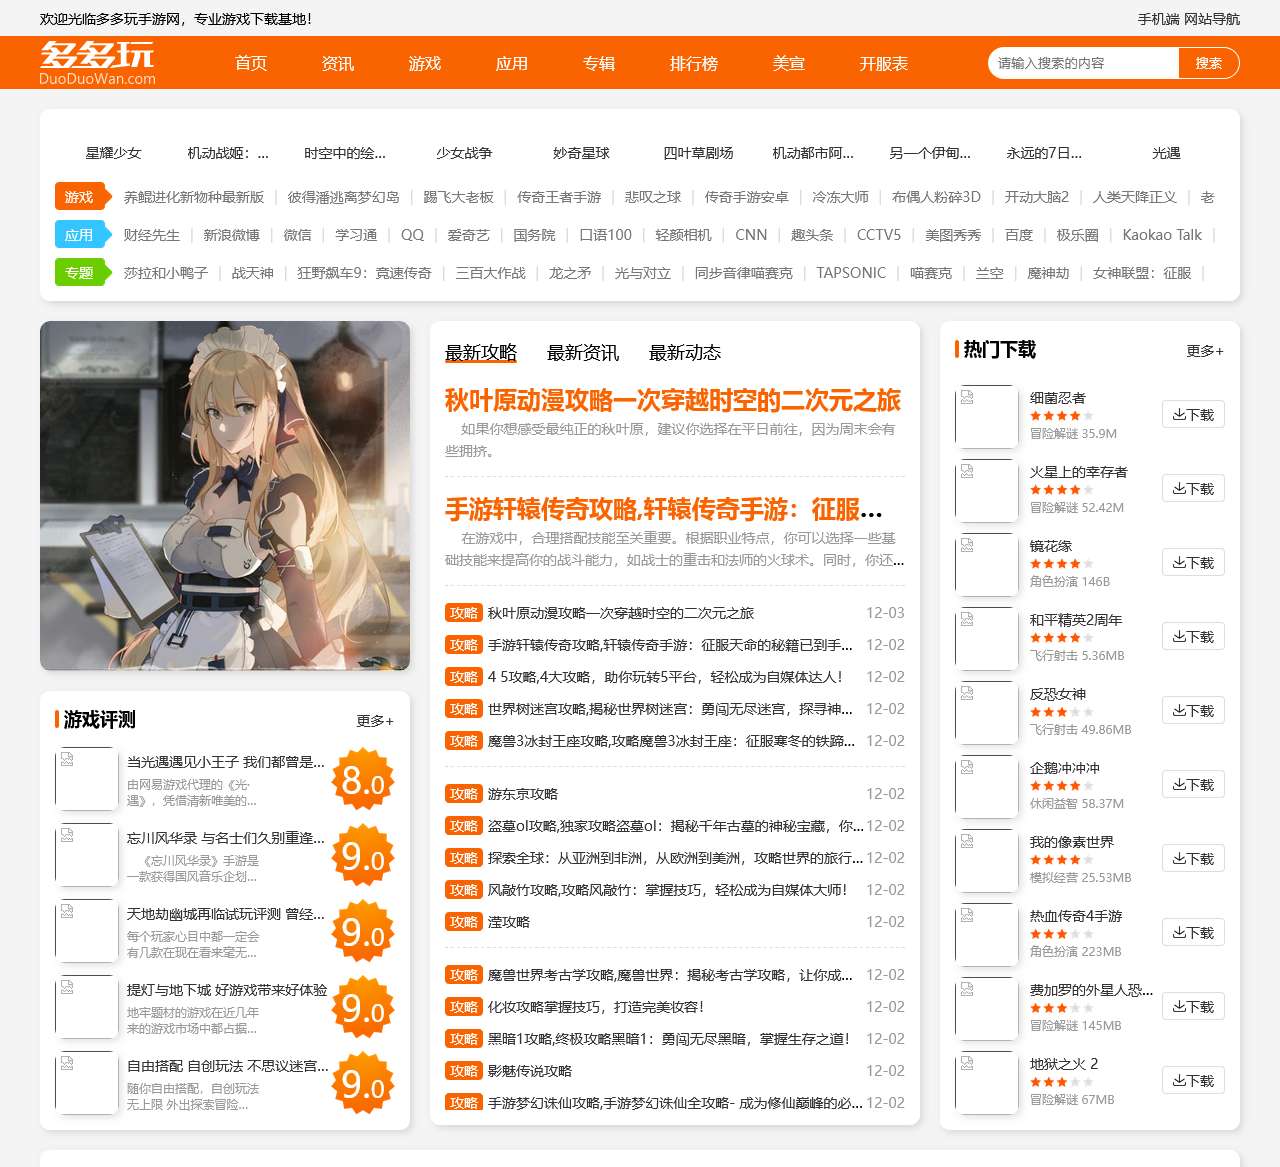Open the 应用 navigation item
Image resolution: width=1280 pixels, height=1167 pixels.
pos(512,63)
